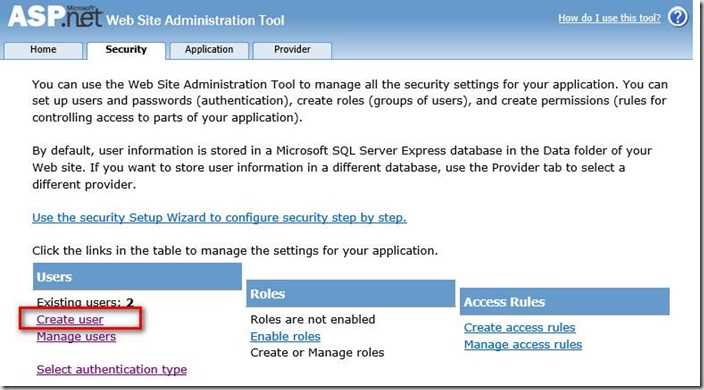
Task: Open the Provider tab
Action: (292, 50)
